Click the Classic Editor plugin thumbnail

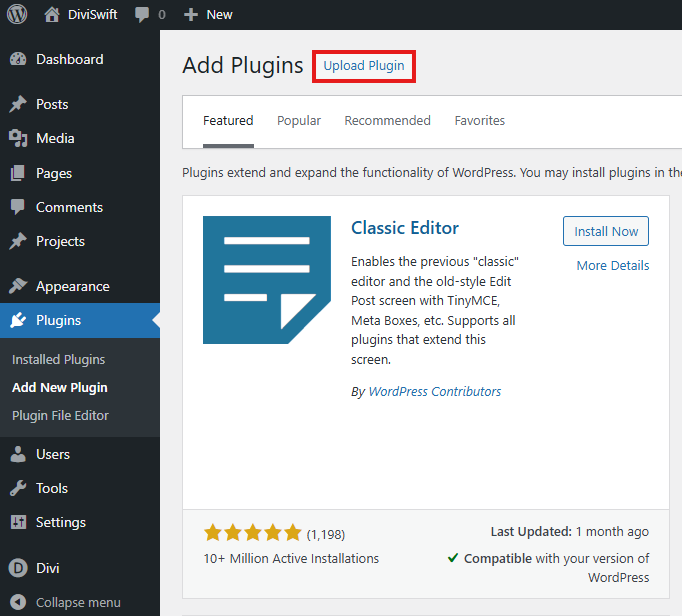[267, 280]
